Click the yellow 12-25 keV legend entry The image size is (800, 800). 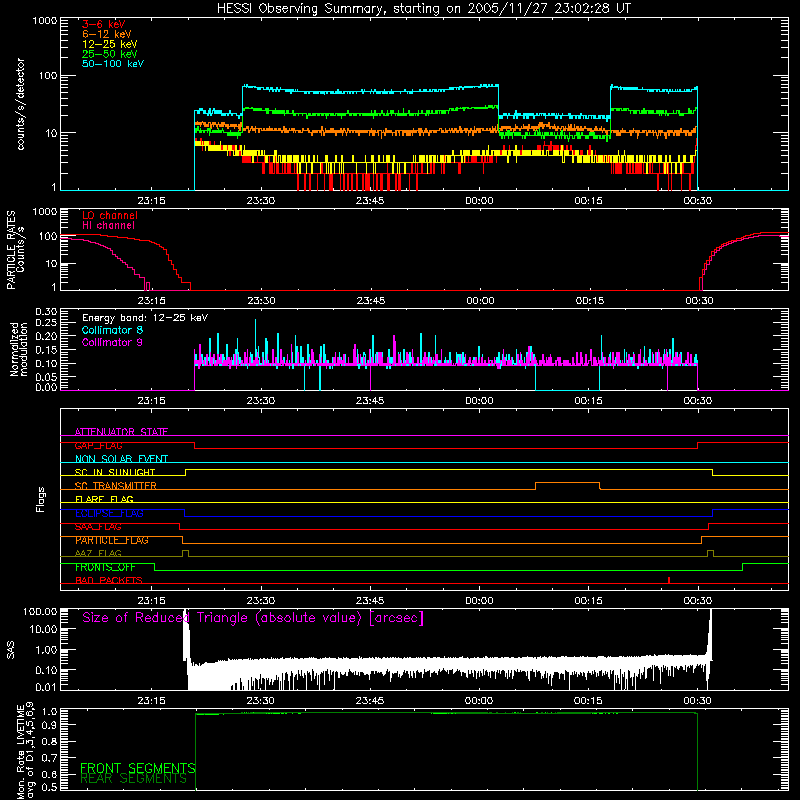(110, 44)
